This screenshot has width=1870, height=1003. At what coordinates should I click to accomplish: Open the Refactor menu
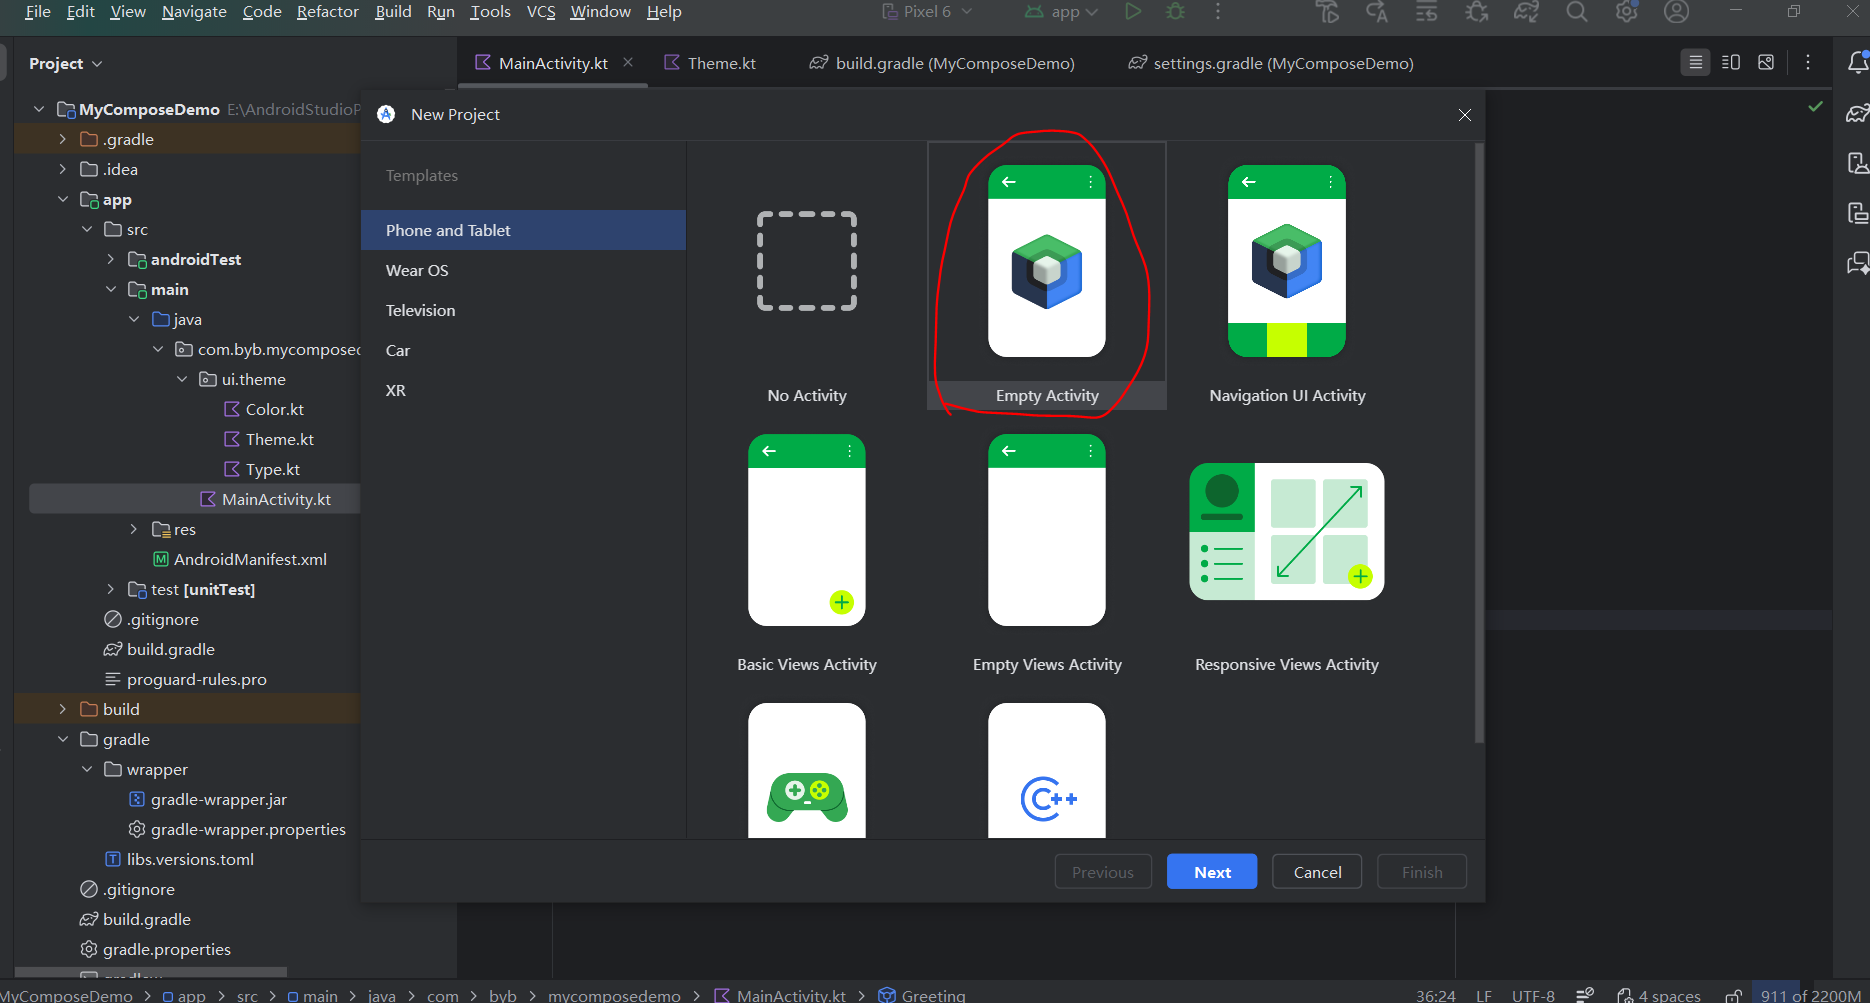tap(328, 12)
